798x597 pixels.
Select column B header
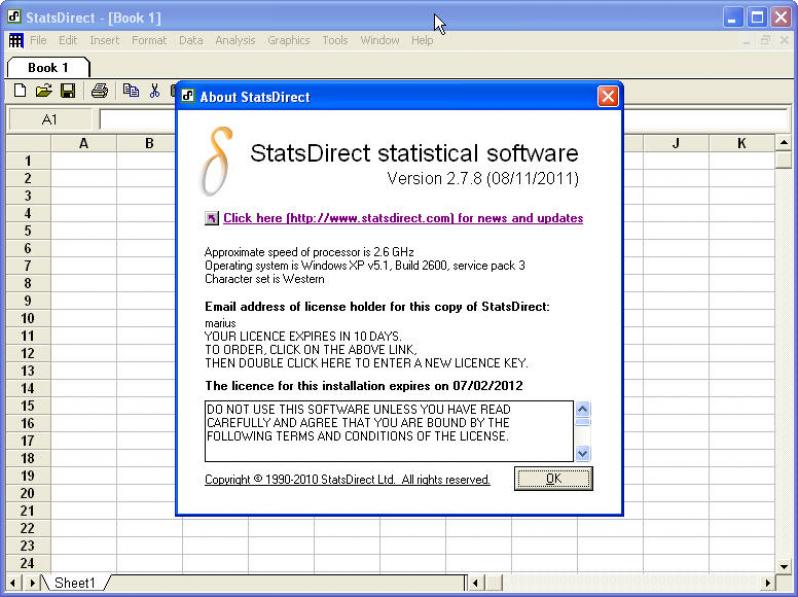pos(149,144)
